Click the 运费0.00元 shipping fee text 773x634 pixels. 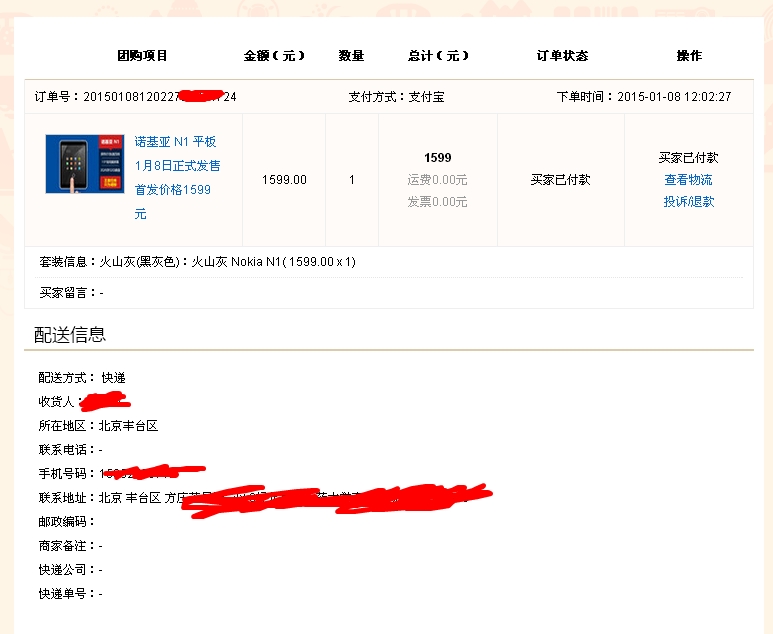(437, 180)
